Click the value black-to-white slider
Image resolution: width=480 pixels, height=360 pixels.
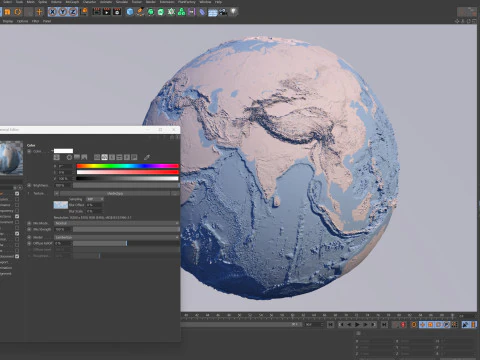coord(128,178)
